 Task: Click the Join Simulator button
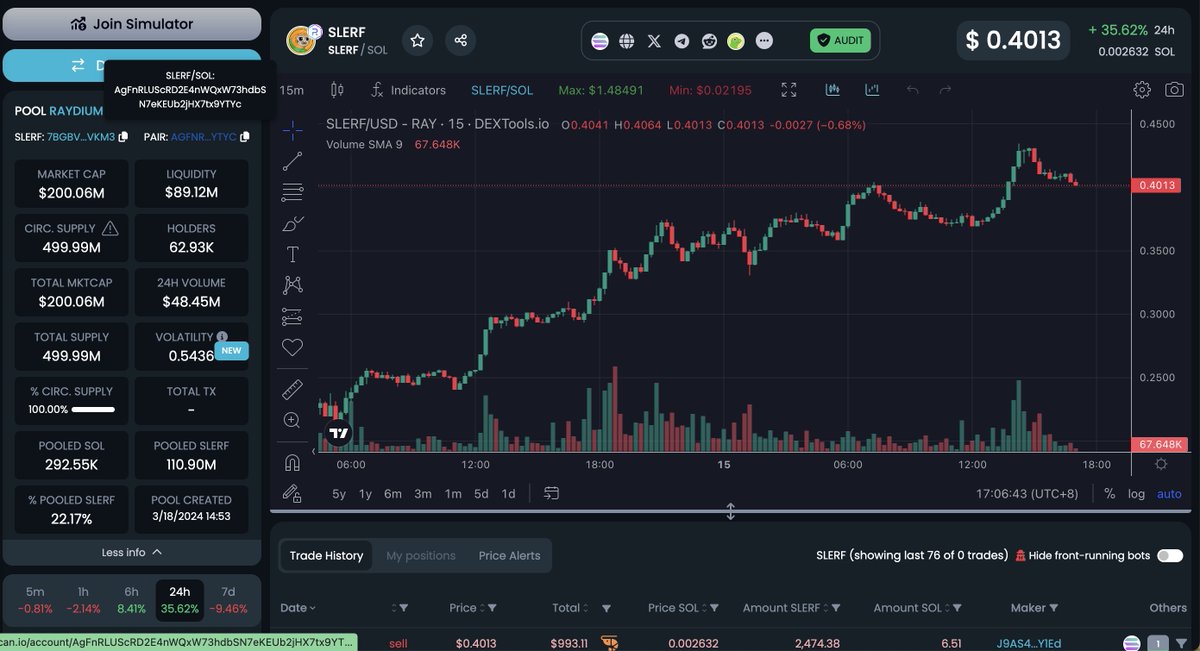132,23
